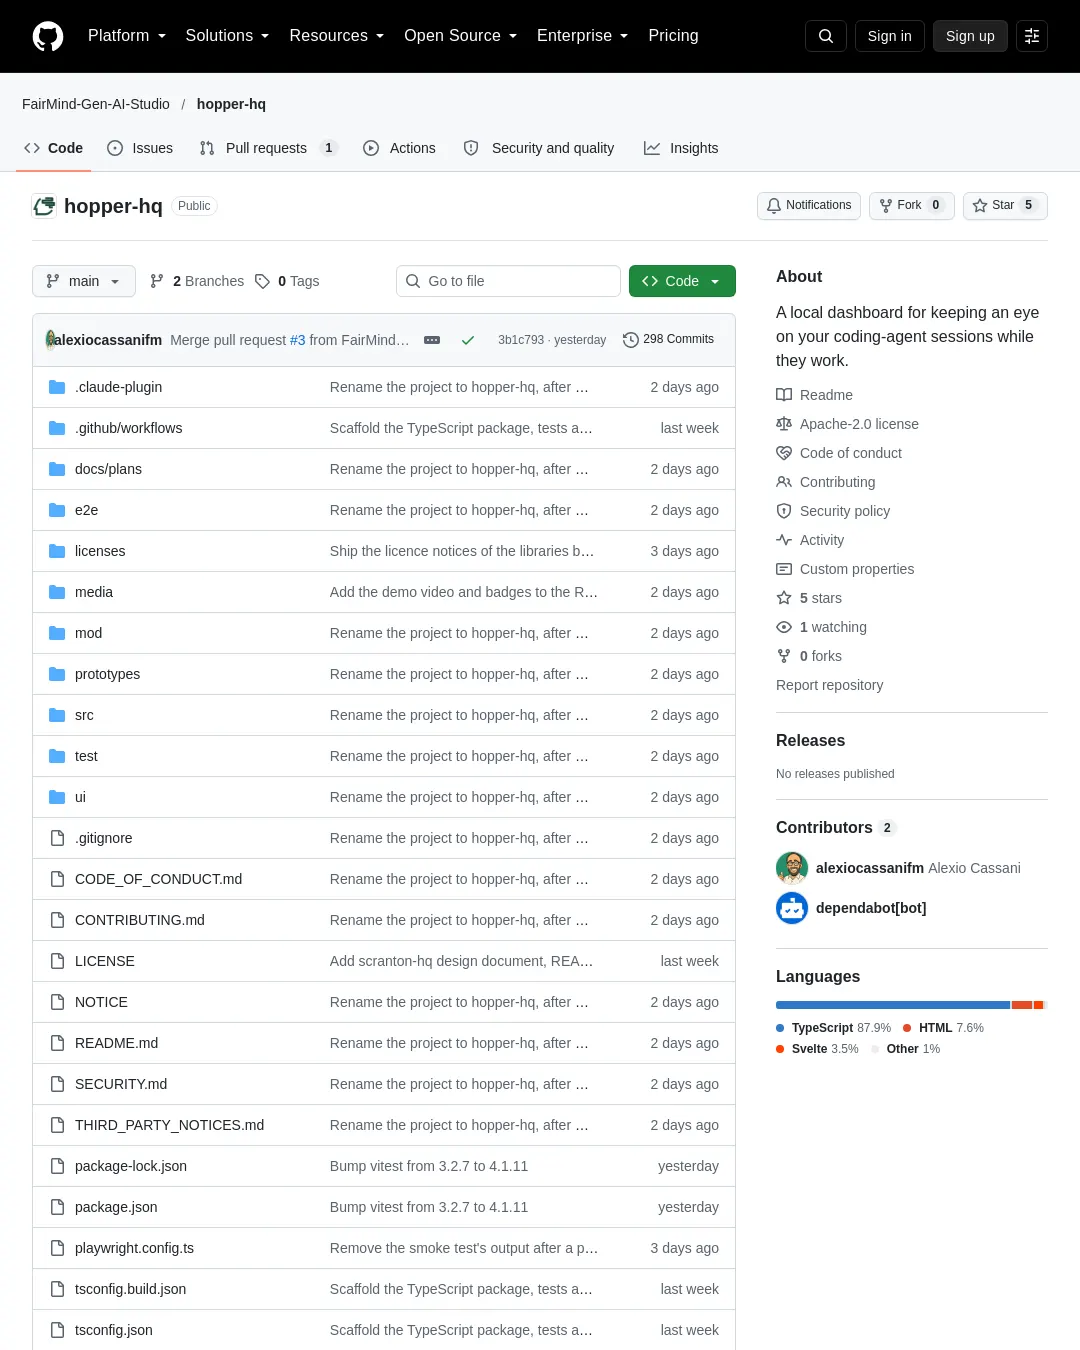Screen dimensions: 1080x1350
Task: Open the 1 watching link
Action: pyautogui.click(x=822, y=627)
